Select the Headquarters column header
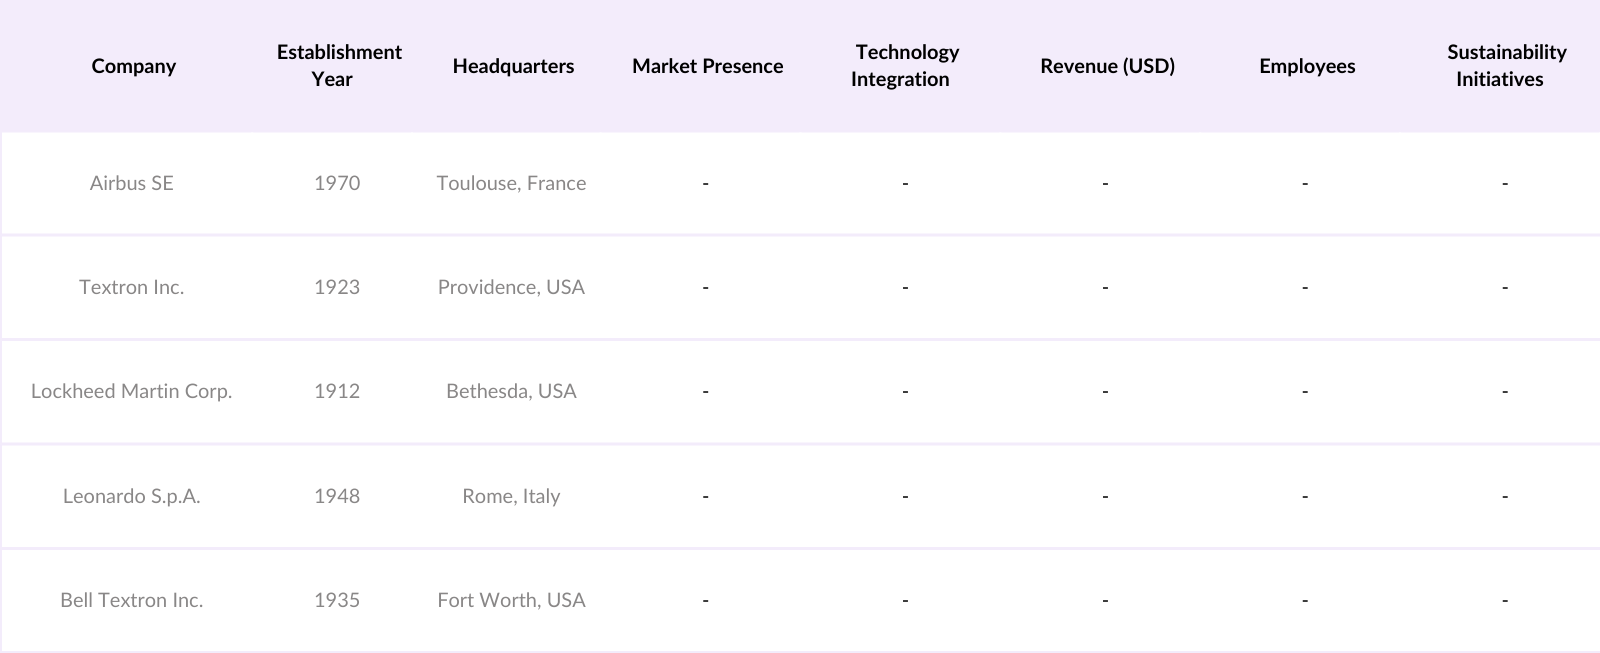This screenshot has width=1600, height=653. tap(513, 66)
